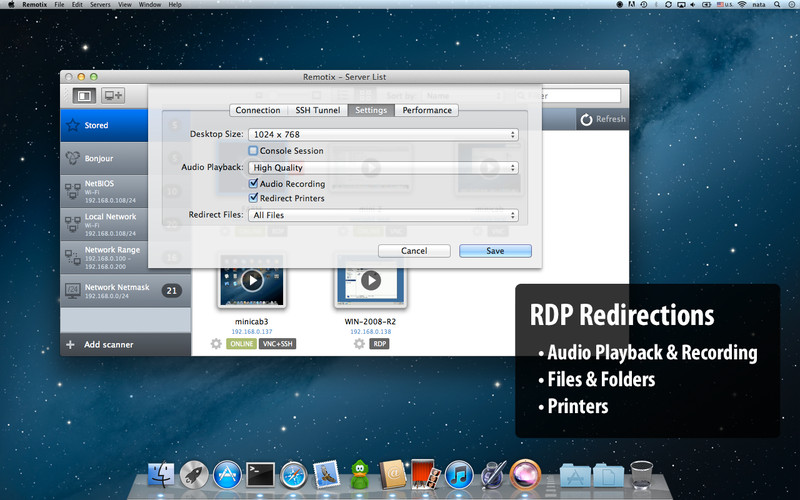Open Adium green duck icon in Dock
Viewport: 800px width, 500px height.
[360, 474]
